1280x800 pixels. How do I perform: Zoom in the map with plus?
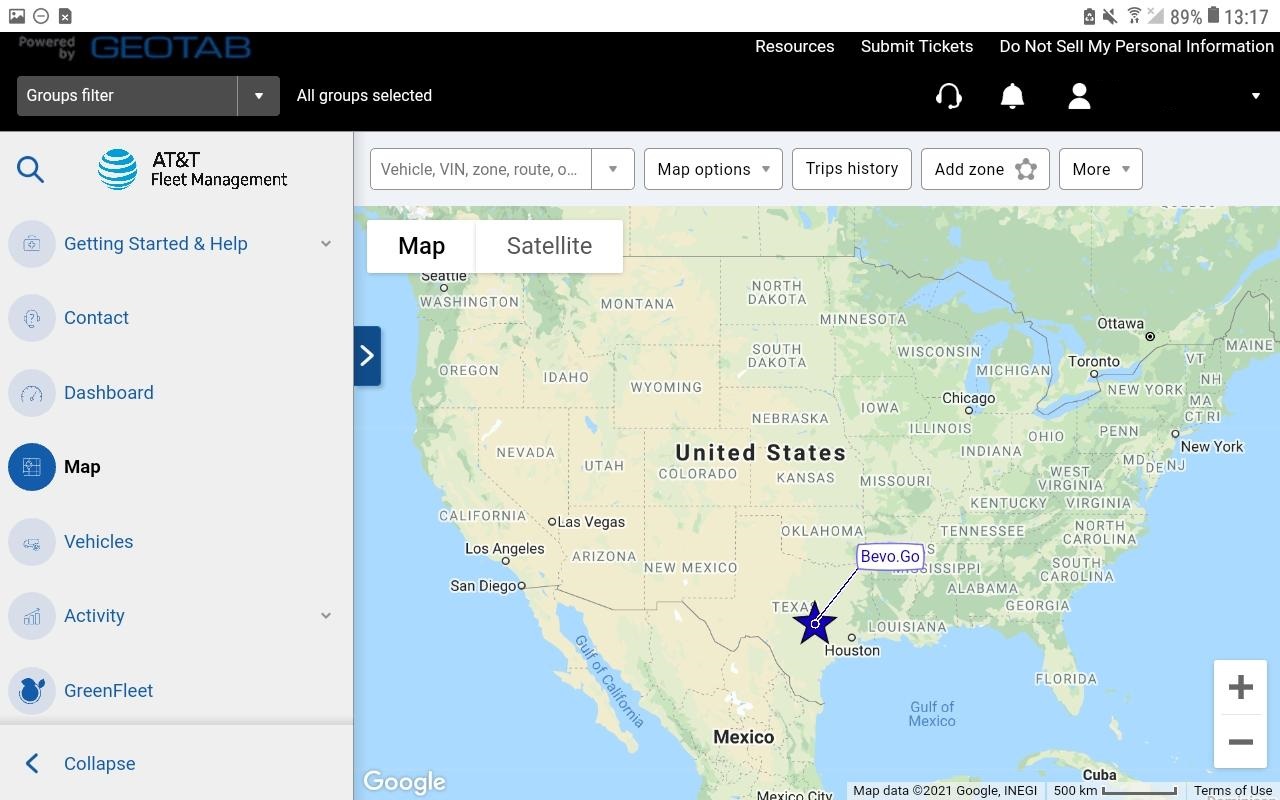point(1240,687)
